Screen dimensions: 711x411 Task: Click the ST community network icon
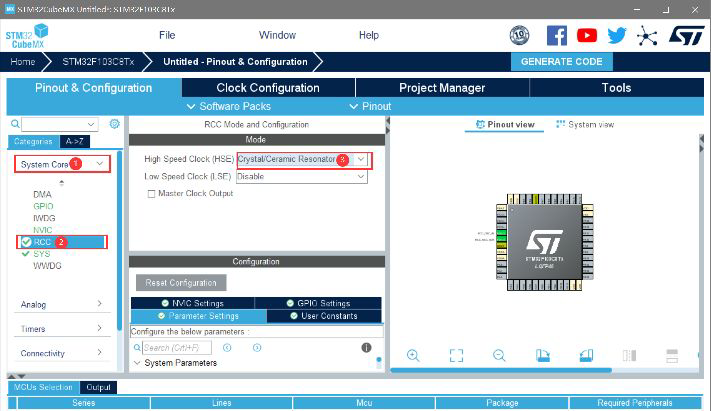click(x=647, y=36)
